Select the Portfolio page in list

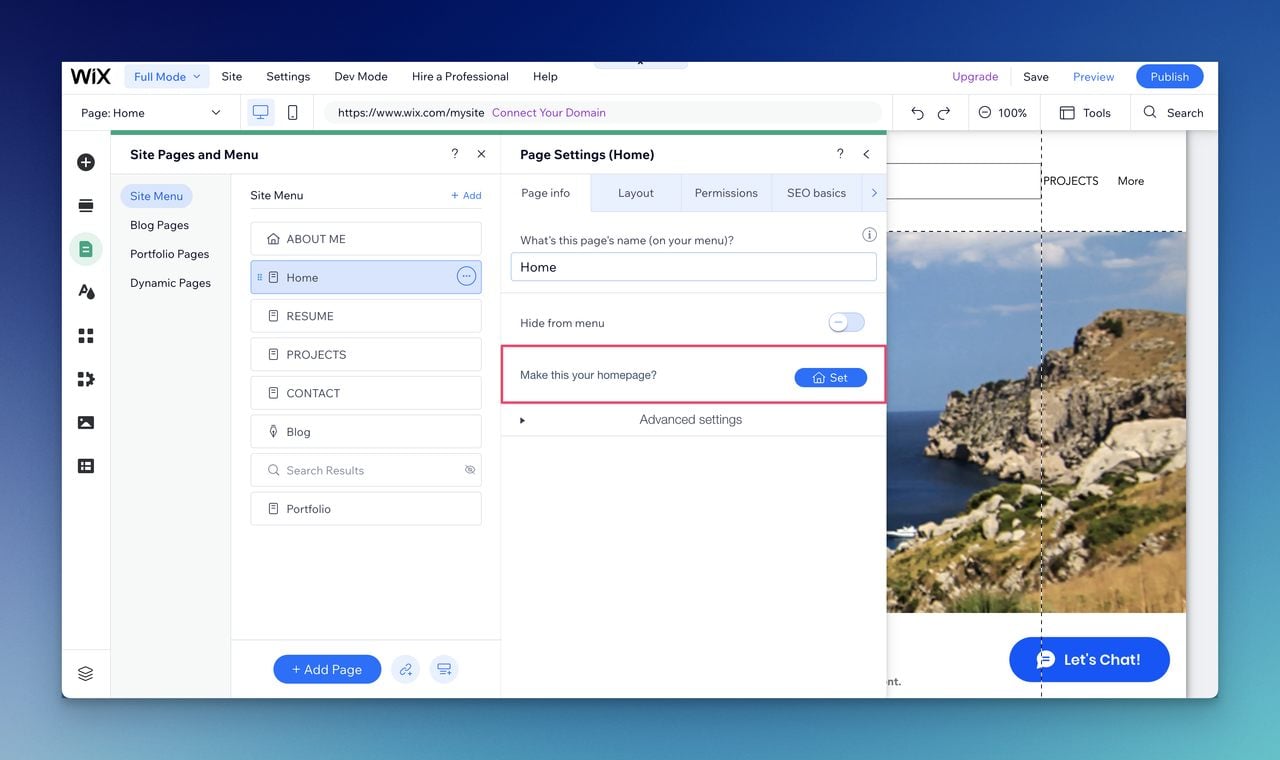pyautogui.click(x=366, y=509)
